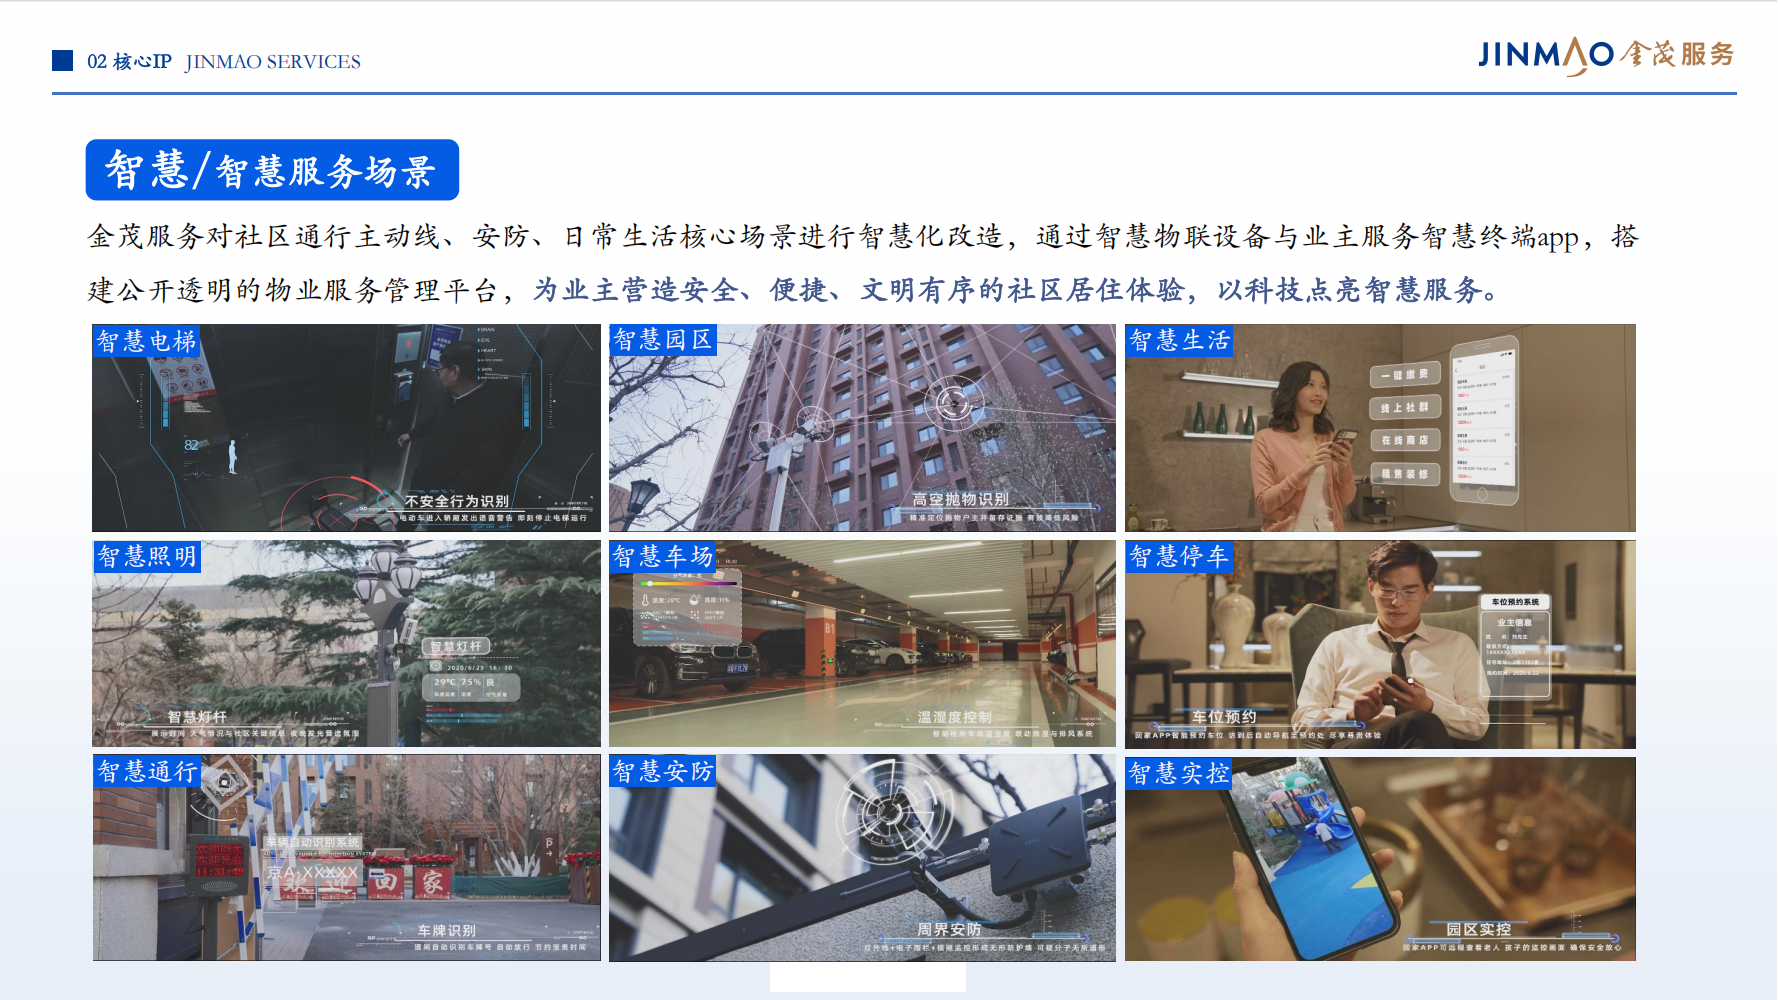This screenshot has height=1000, width=1778.
Task: Open the 智慧安防 perimeter device thumbnail
Action: 862,858
